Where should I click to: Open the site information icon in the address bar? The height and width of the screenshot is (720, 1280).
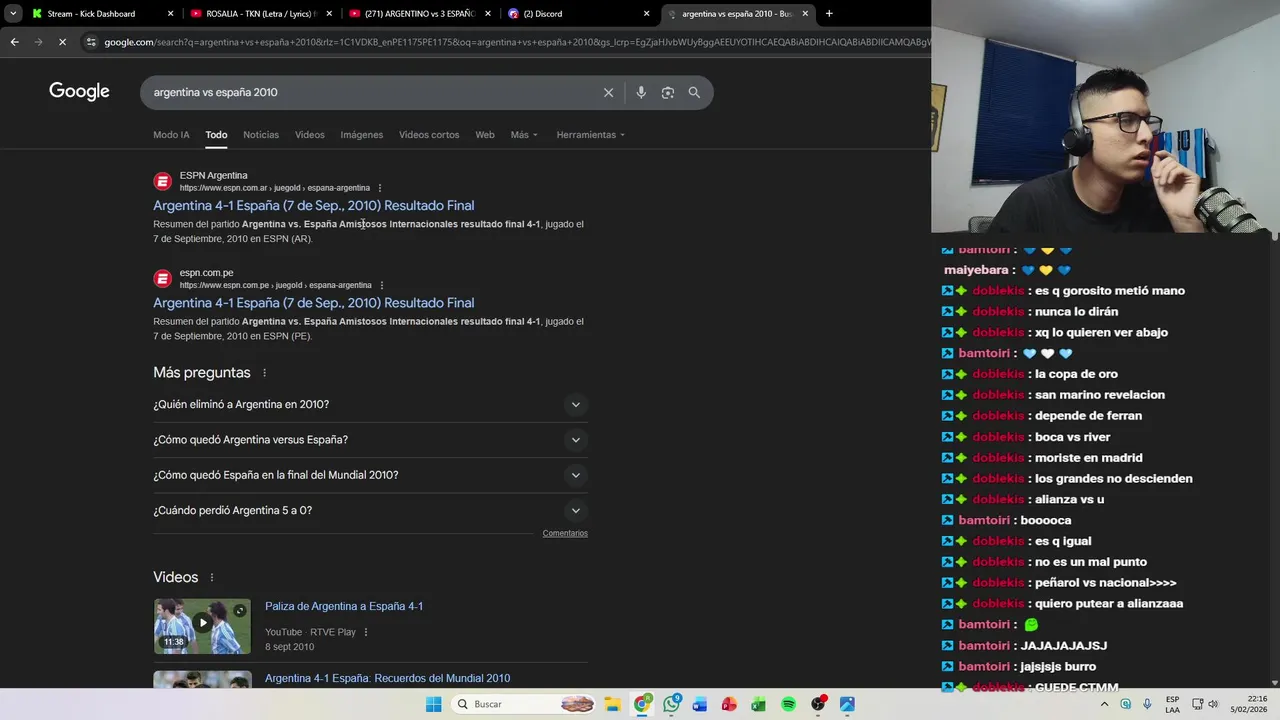coord(91,42)
